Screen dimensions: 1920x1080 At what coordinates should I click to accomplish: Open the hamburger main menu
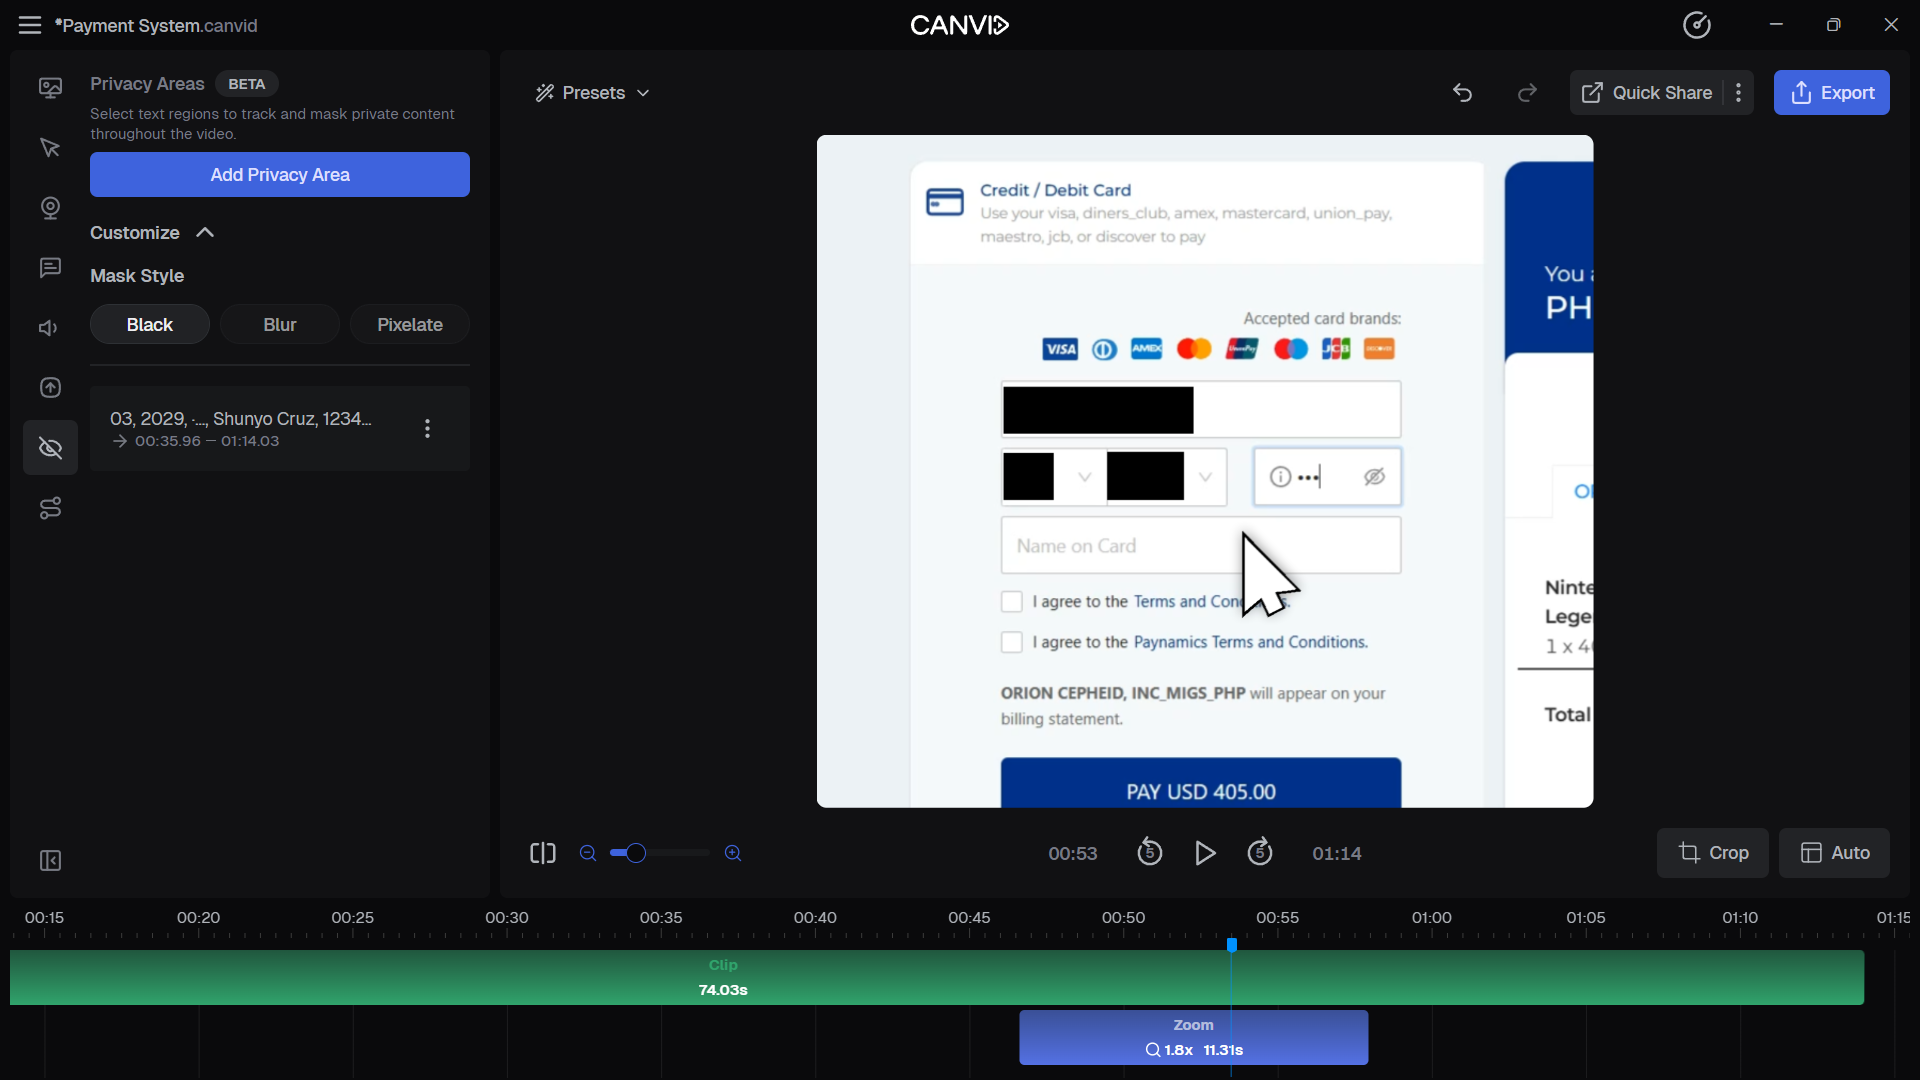click(x=30, y=25)
